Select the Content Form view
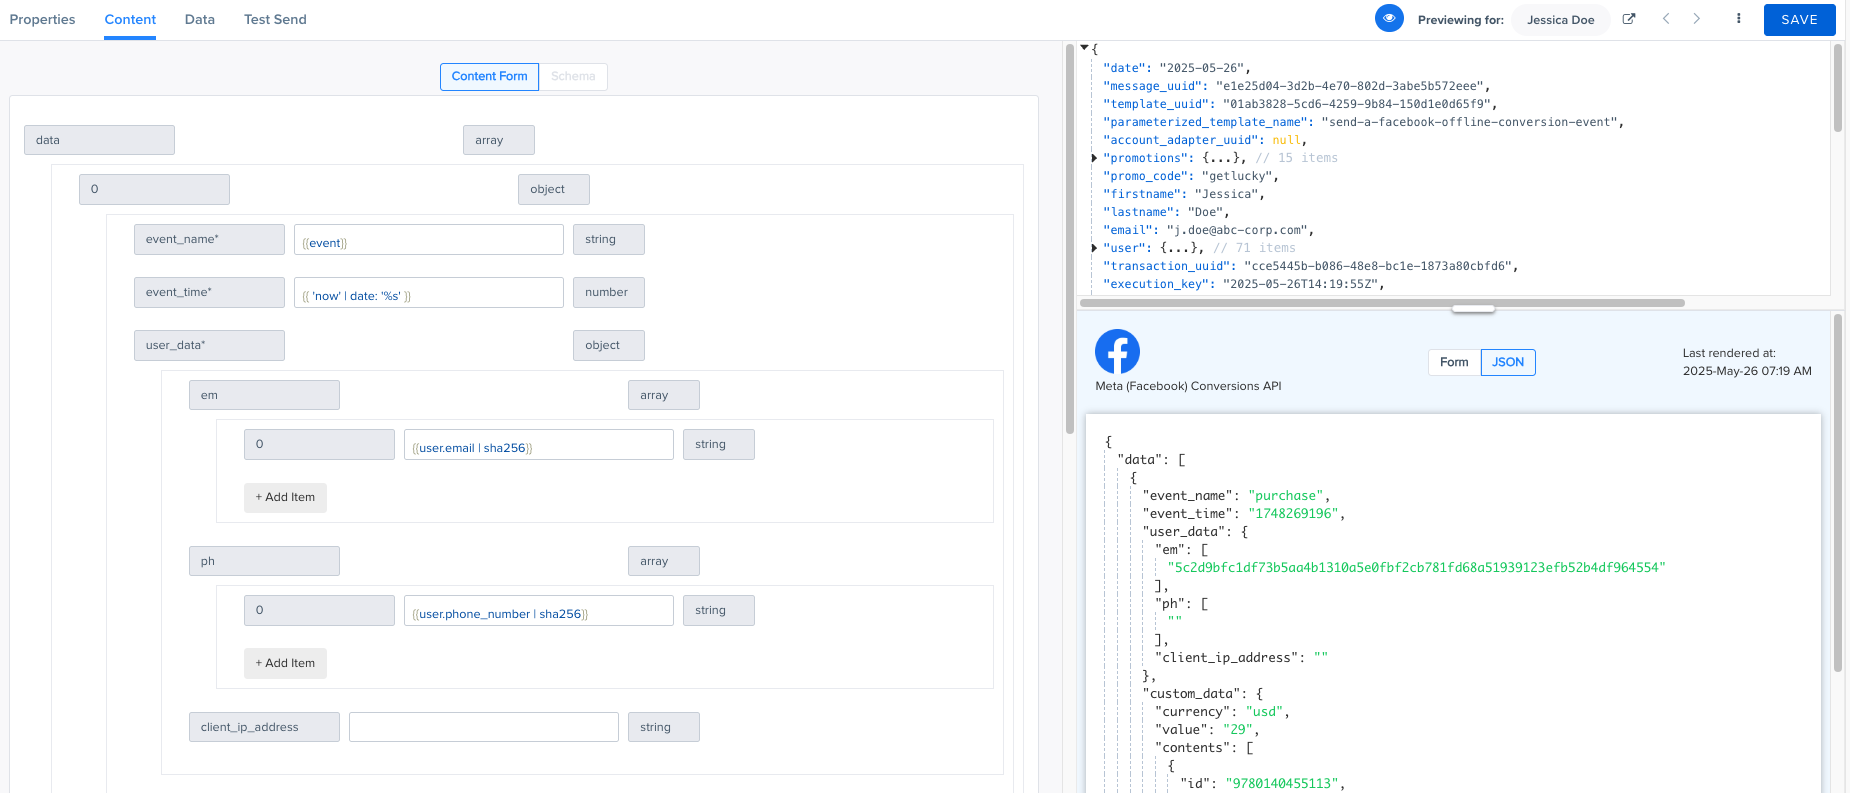This screenshot has height=793, width=1850. click(x=489, y=76)
